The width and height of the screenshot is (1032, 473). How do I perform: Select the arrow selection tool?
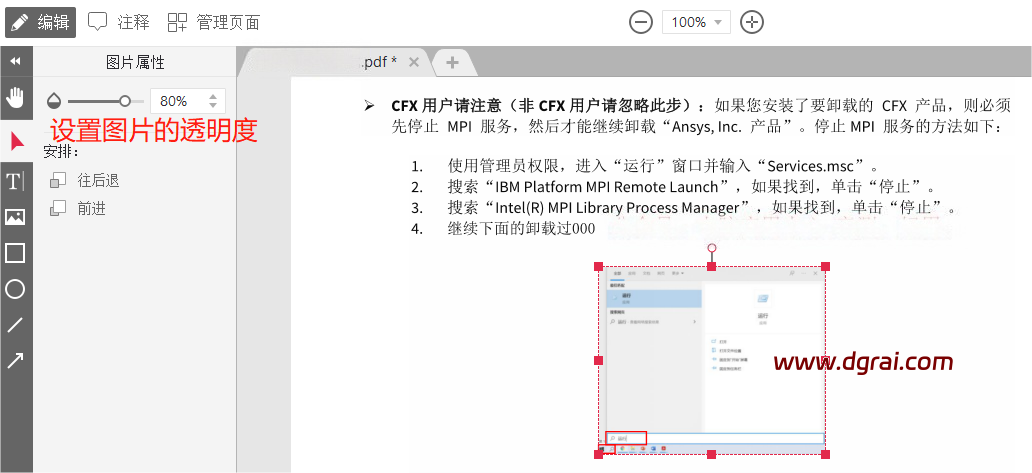pyautogui.click(x=15, y=140)
